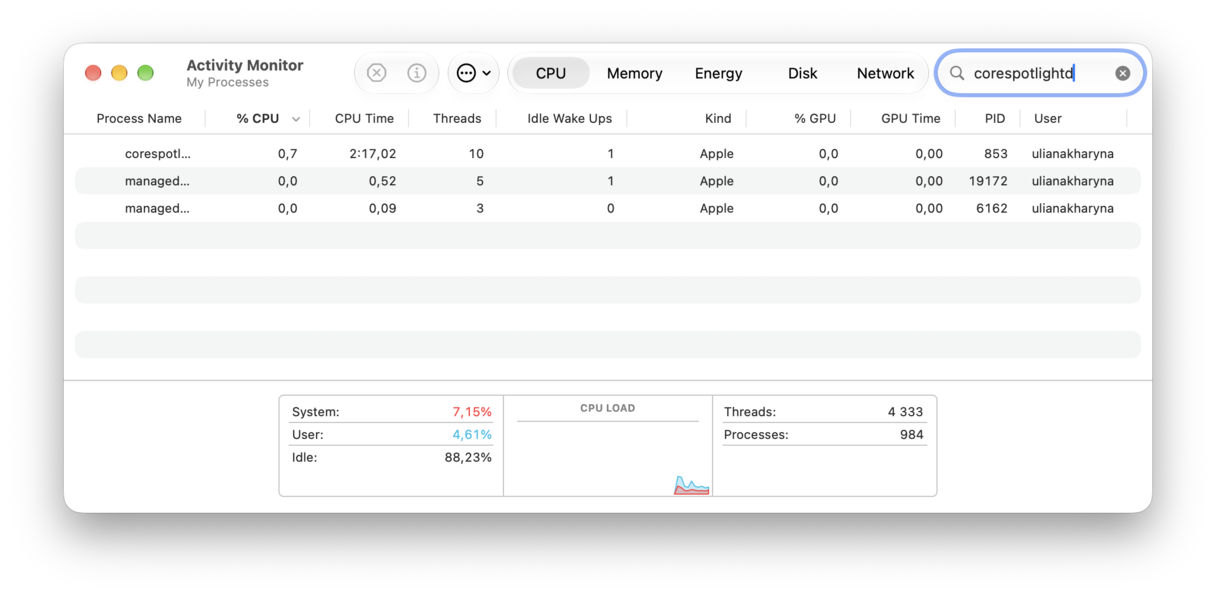Click the Processes count 984
Image resolution: width=1216 pixels, height=597 pixels.
tap(912, 435)
